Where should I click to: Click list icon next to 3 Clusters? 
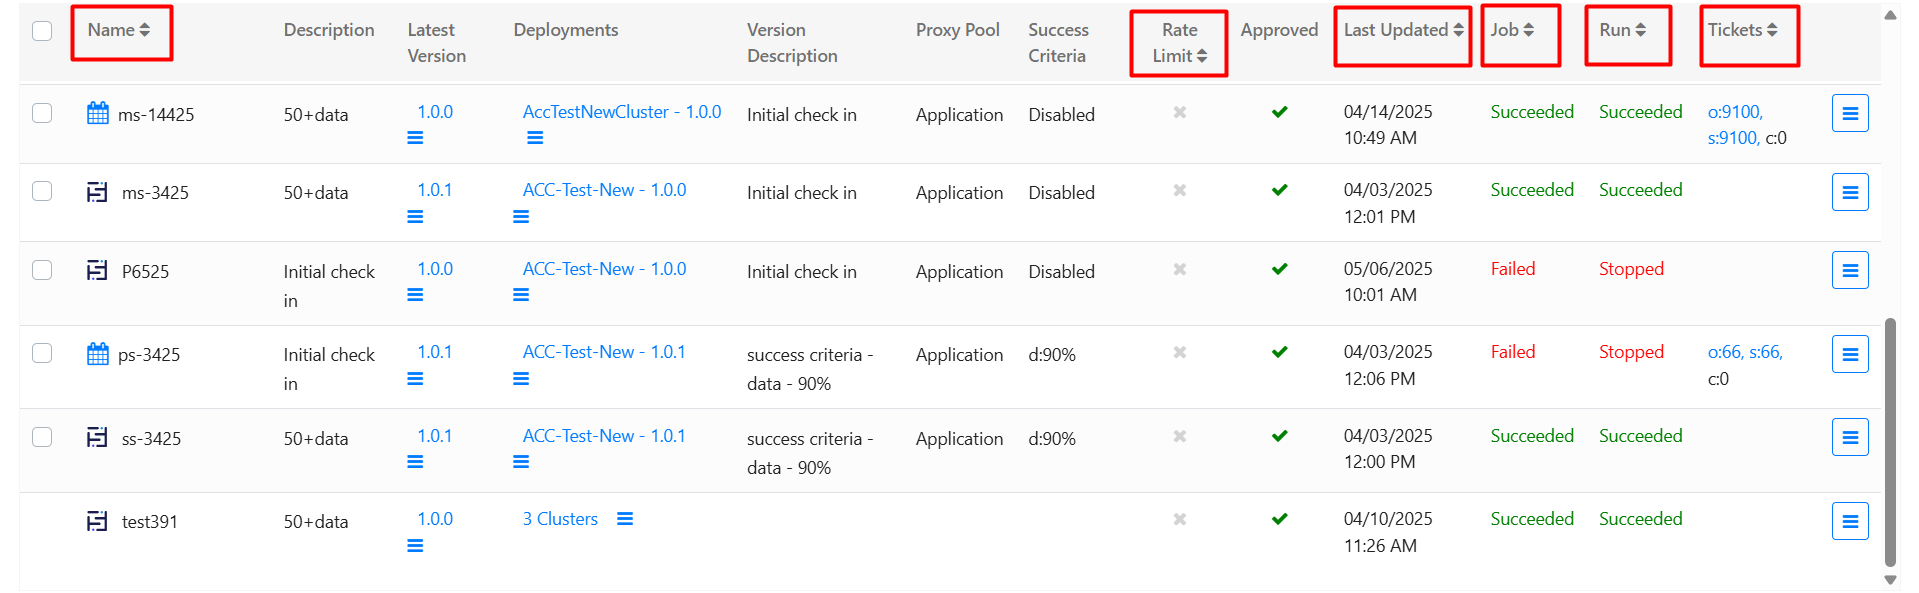point(625,519)
